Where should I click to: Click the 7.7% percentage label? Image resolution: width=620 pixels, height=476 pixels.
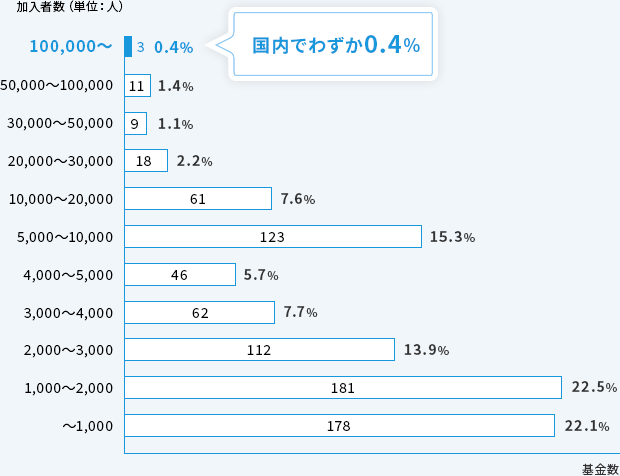click(x=300, y=312)
